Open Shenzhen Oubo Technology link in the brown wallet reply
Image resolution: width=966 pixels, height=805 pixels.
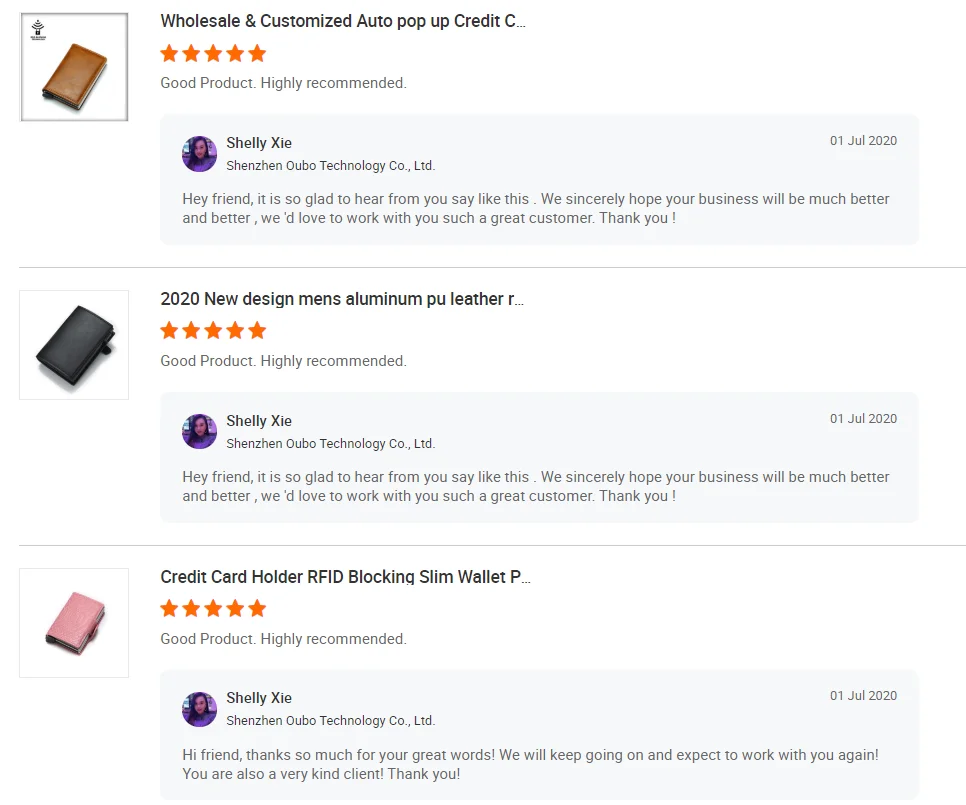coord(330,166)
